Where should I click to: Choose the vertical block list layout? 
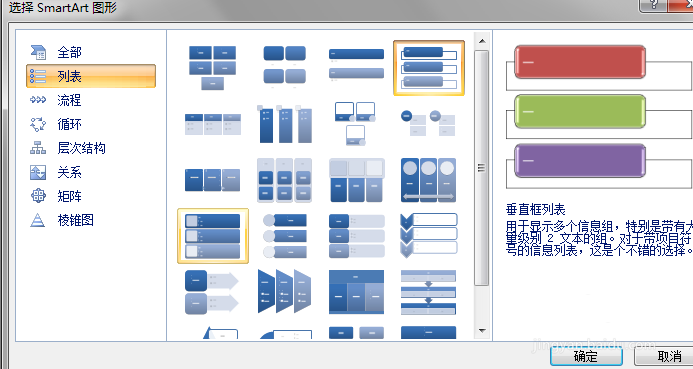point(356,236)
